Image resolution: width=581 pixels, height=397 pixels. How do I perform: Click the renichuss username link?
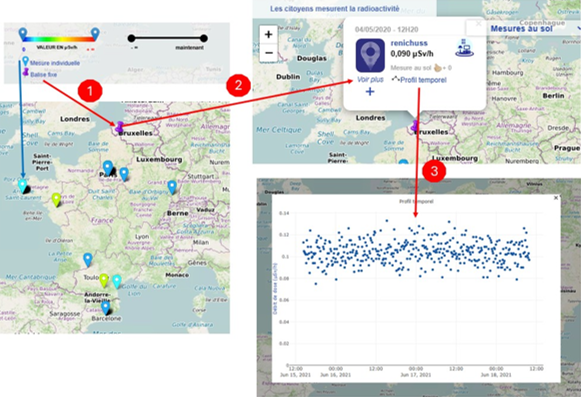point(409,43)
